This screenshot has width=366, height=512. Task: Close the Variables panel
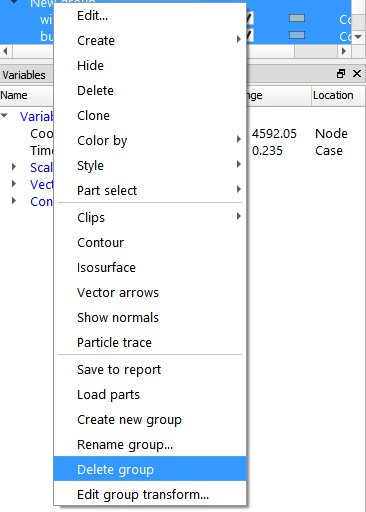[357, 74]
